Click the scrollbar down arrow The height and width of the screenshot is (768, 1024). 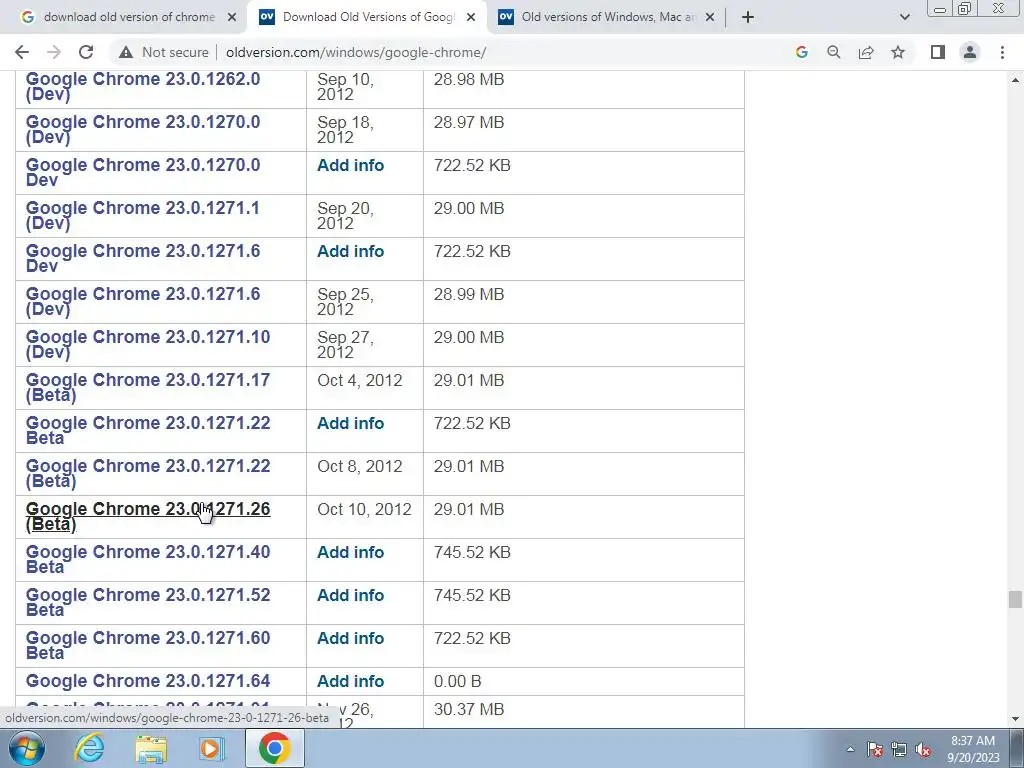pyautogui.click(x=1015, y=719)
